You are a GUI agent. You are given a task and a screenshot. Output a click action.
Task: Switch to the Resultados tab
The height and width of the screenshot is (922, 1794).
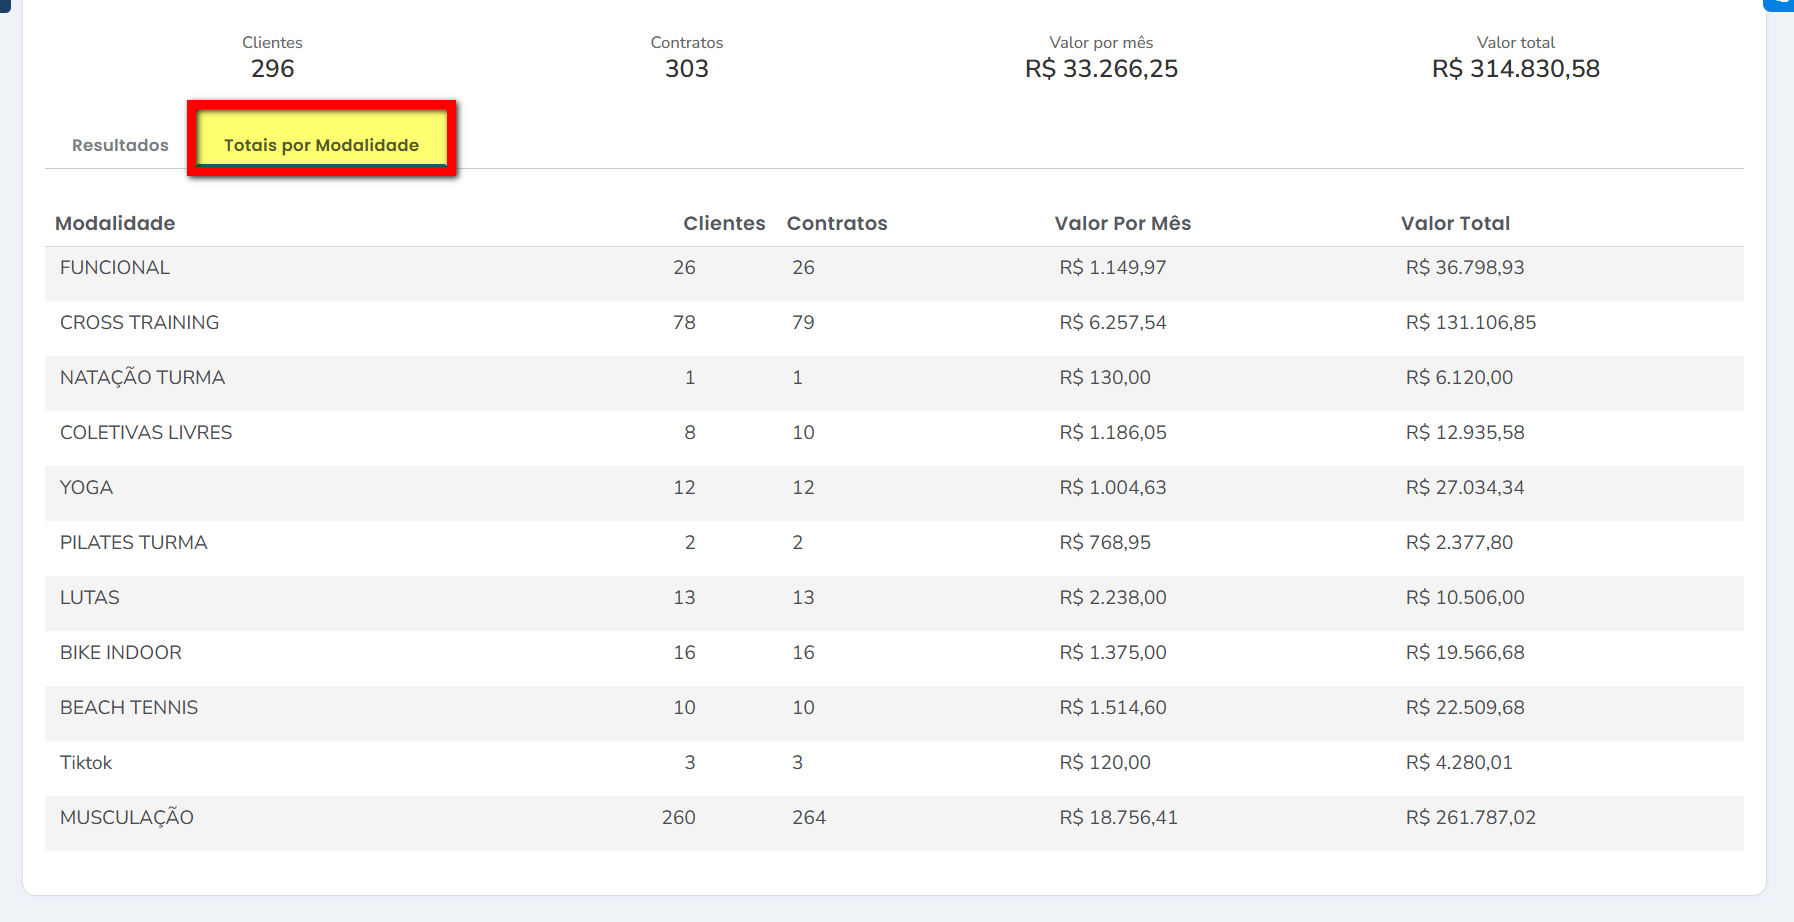120,145
